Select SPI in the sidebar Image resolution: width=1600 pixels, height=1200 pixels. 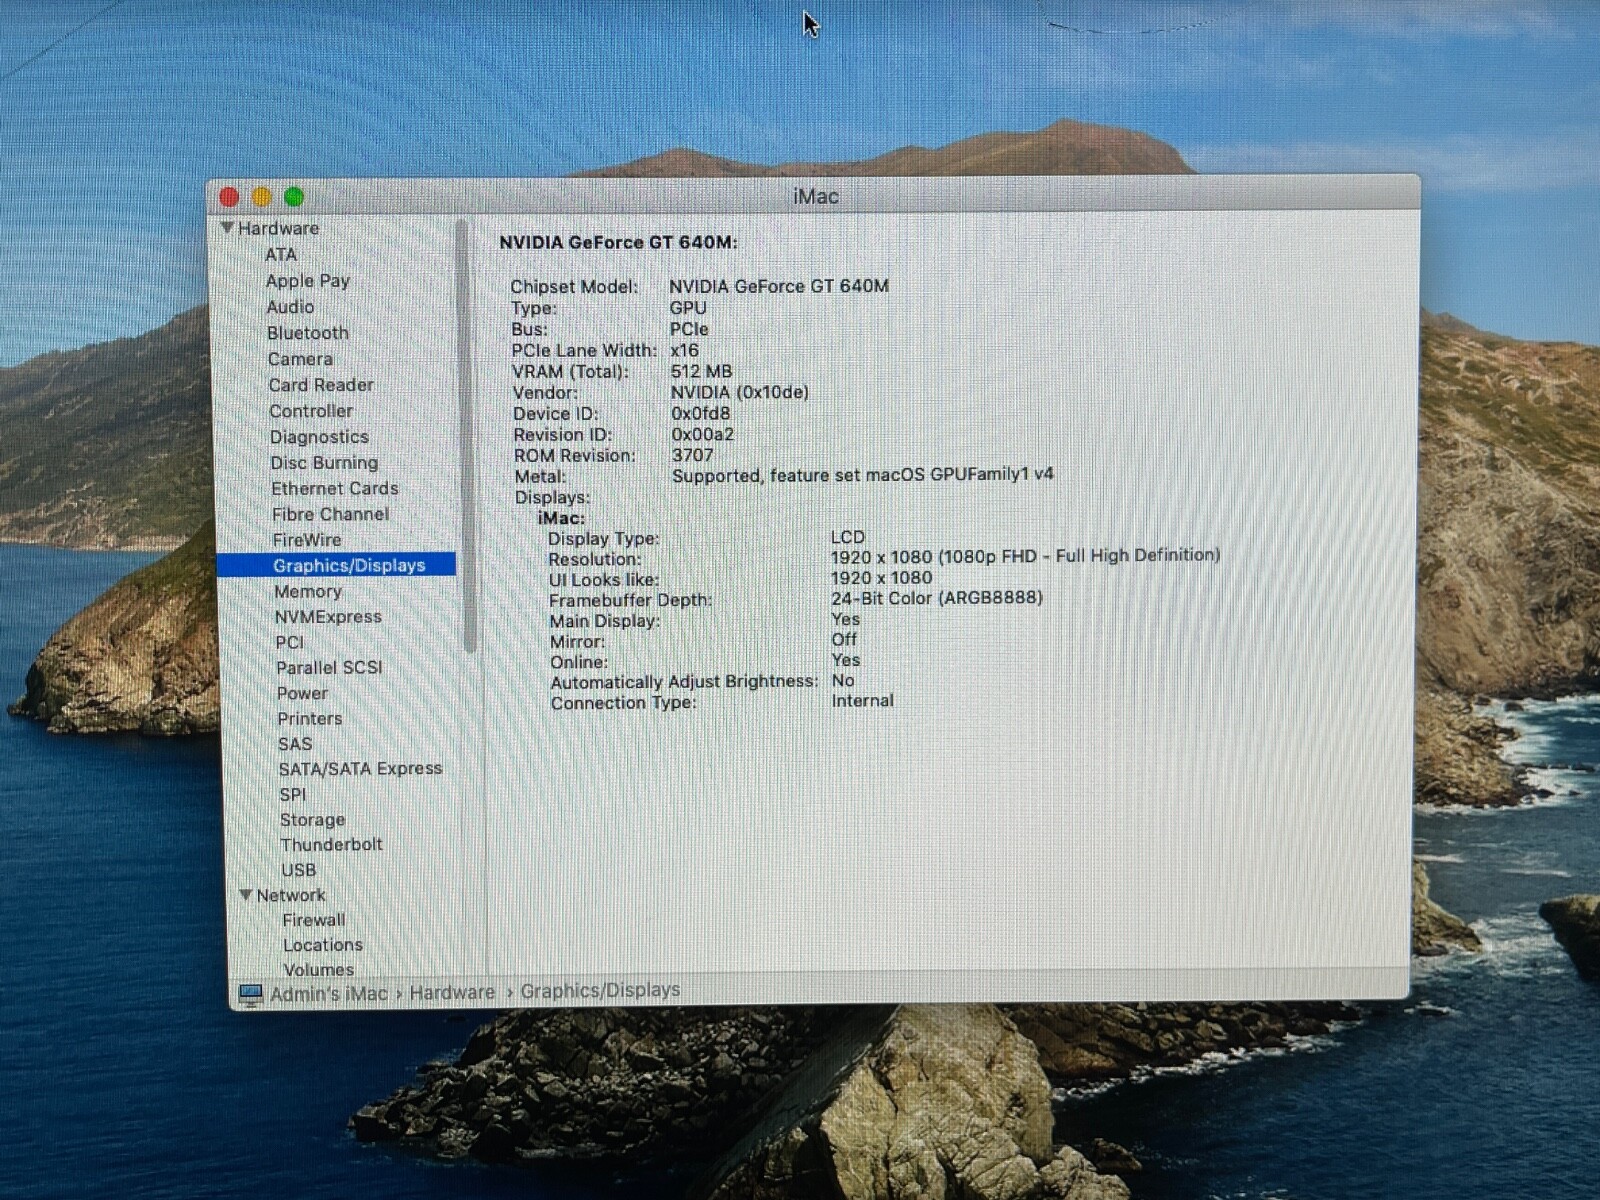[293, 794]
